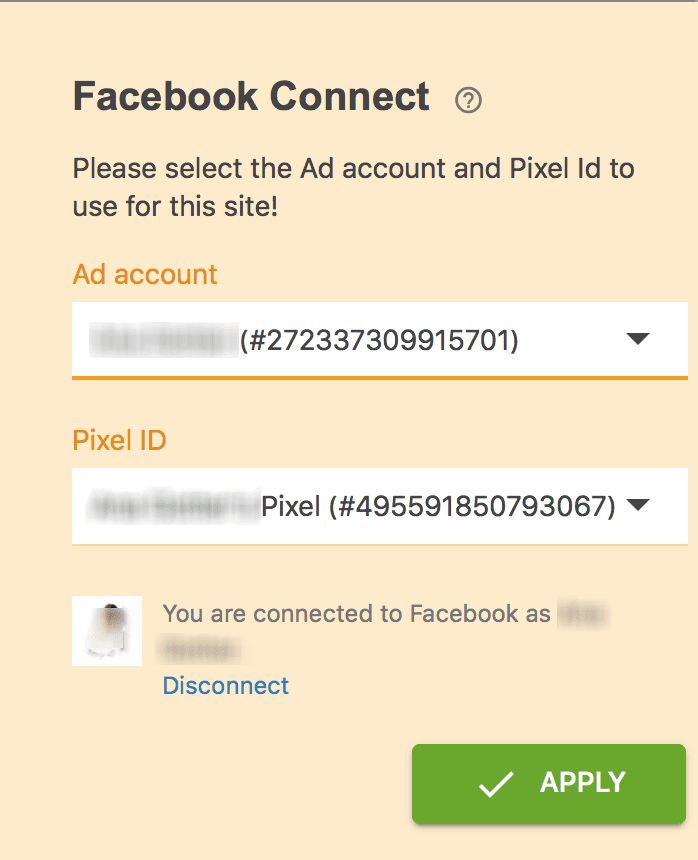Click the Ad account number #272337309915701

[x=379, y=341]
